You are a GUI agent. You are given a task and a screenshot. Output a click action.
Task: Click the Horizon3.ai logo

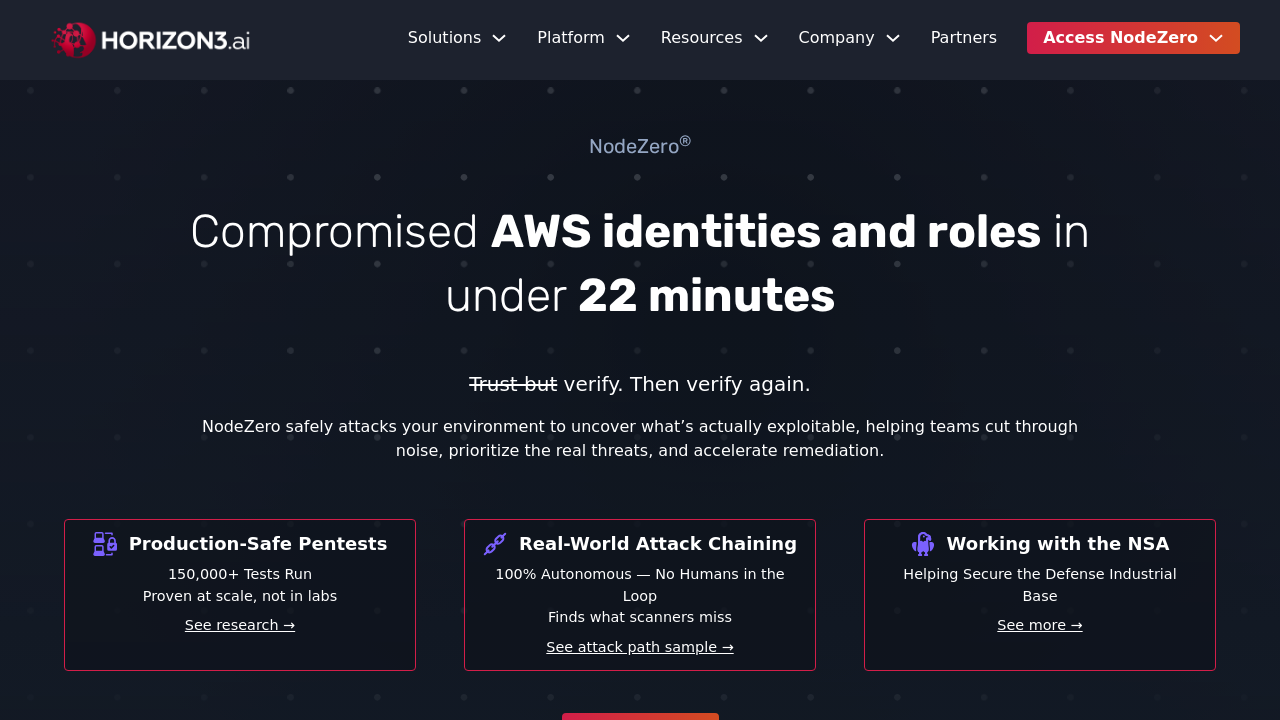(151, 40)
